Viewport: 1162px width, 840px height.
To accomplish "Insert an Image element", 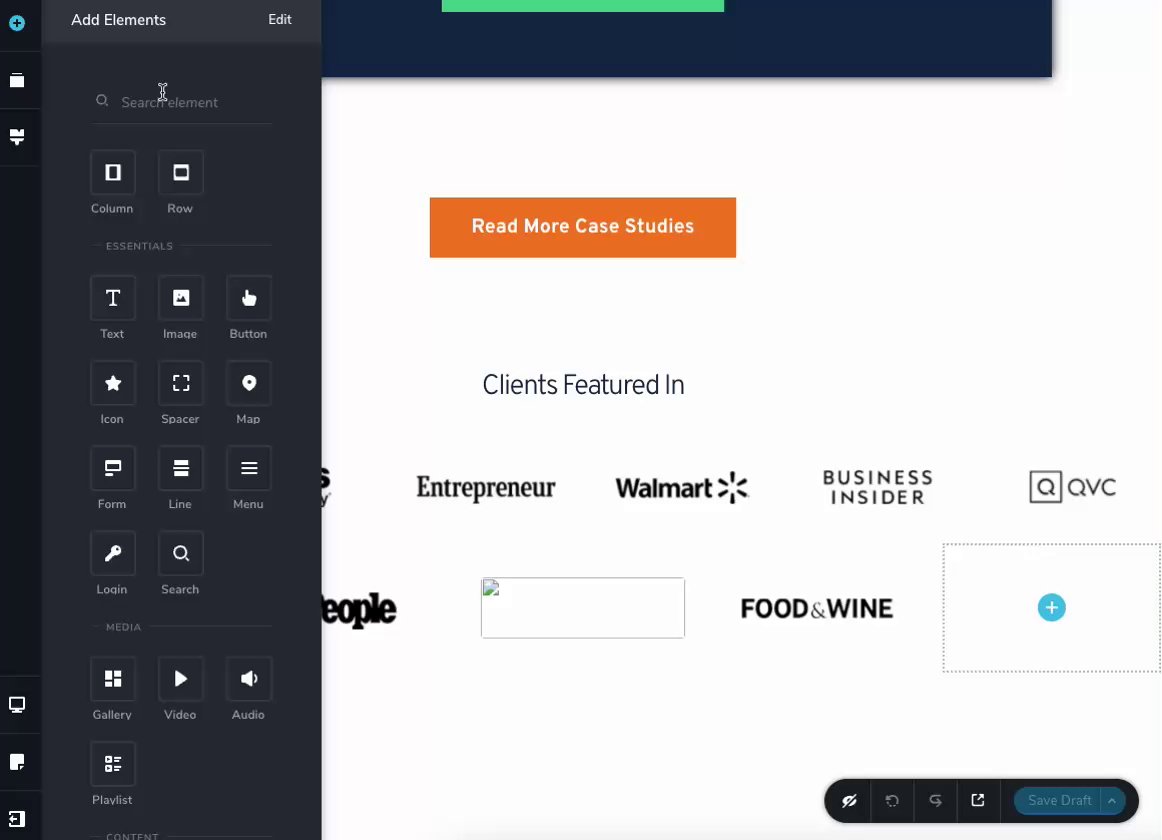I will coord(181,298).
